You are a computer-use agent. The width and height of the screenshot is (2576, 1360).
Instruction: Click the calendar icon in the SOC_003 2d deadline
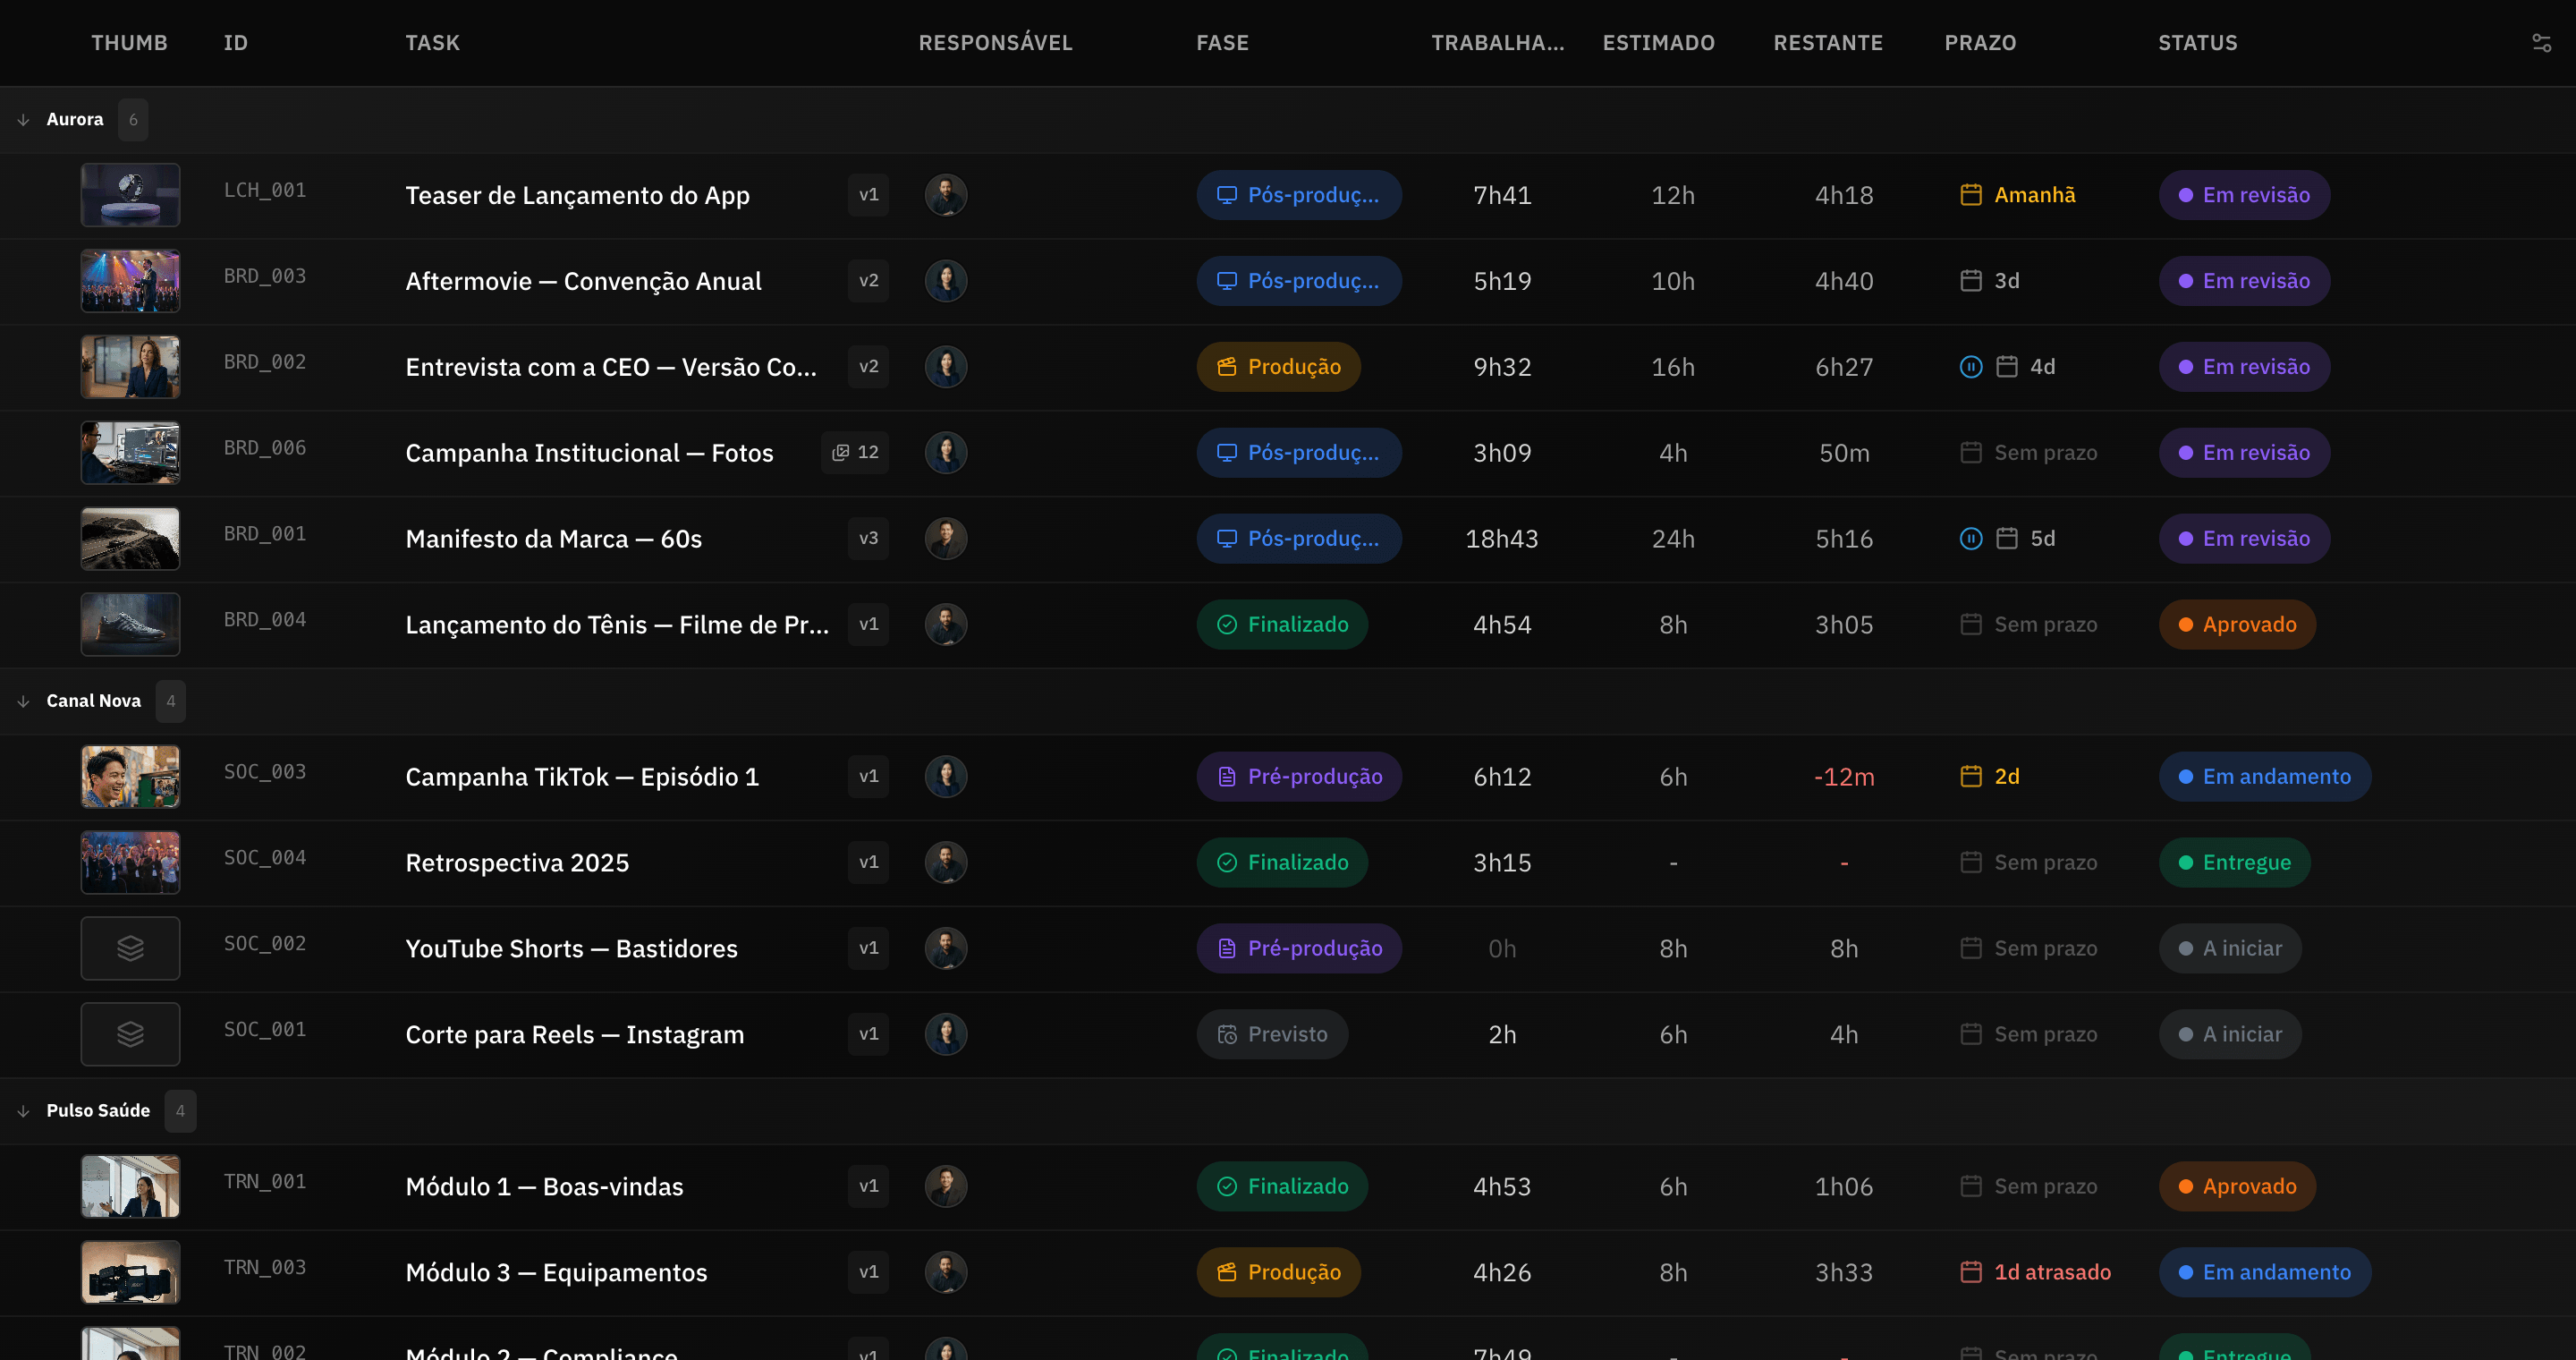click(1970, 777)
